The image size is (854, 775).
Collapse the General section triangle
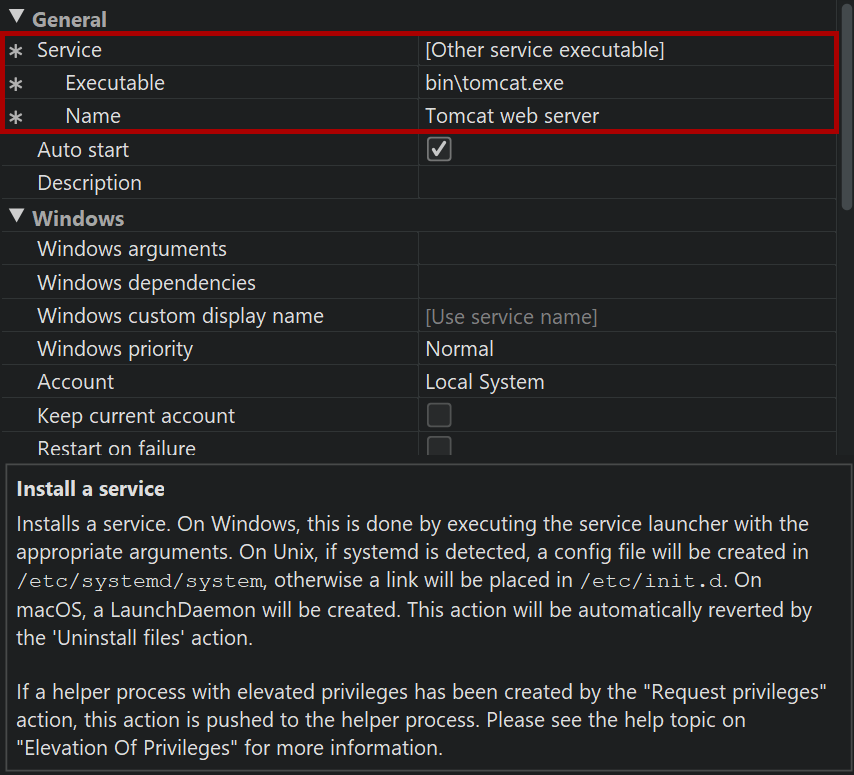click(16, 17)
